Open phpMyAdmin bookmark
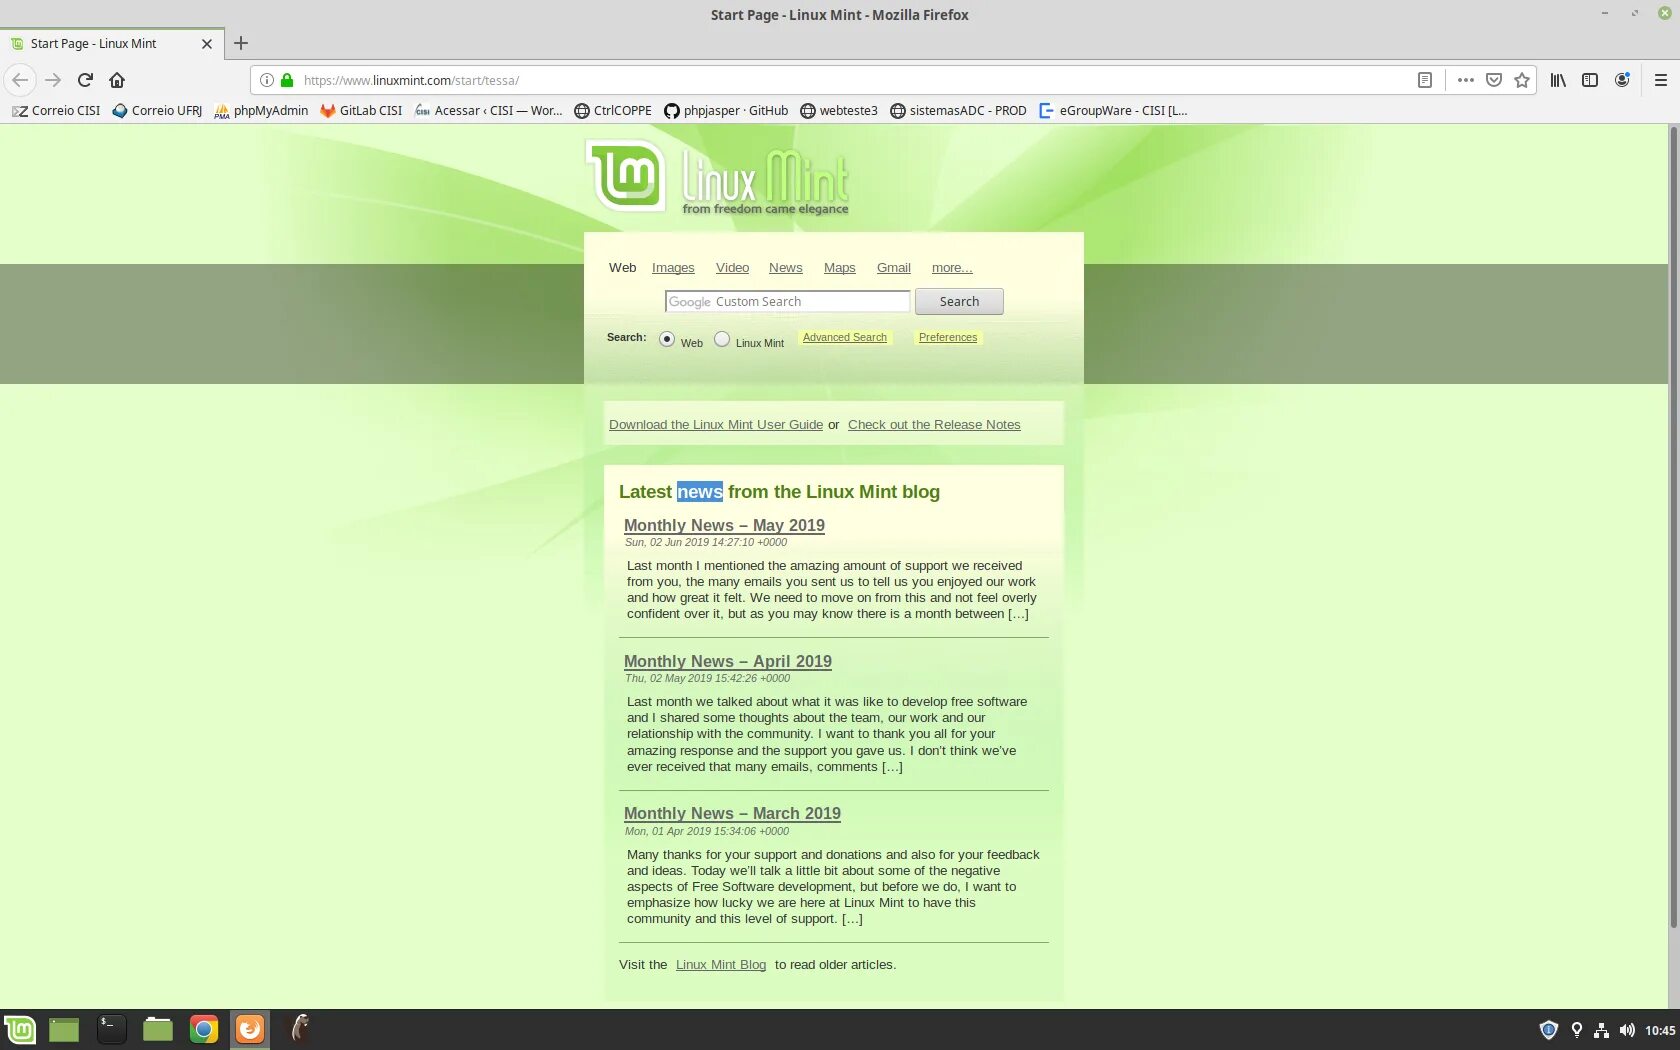Screen dimensions: 1680x1050 261,111
